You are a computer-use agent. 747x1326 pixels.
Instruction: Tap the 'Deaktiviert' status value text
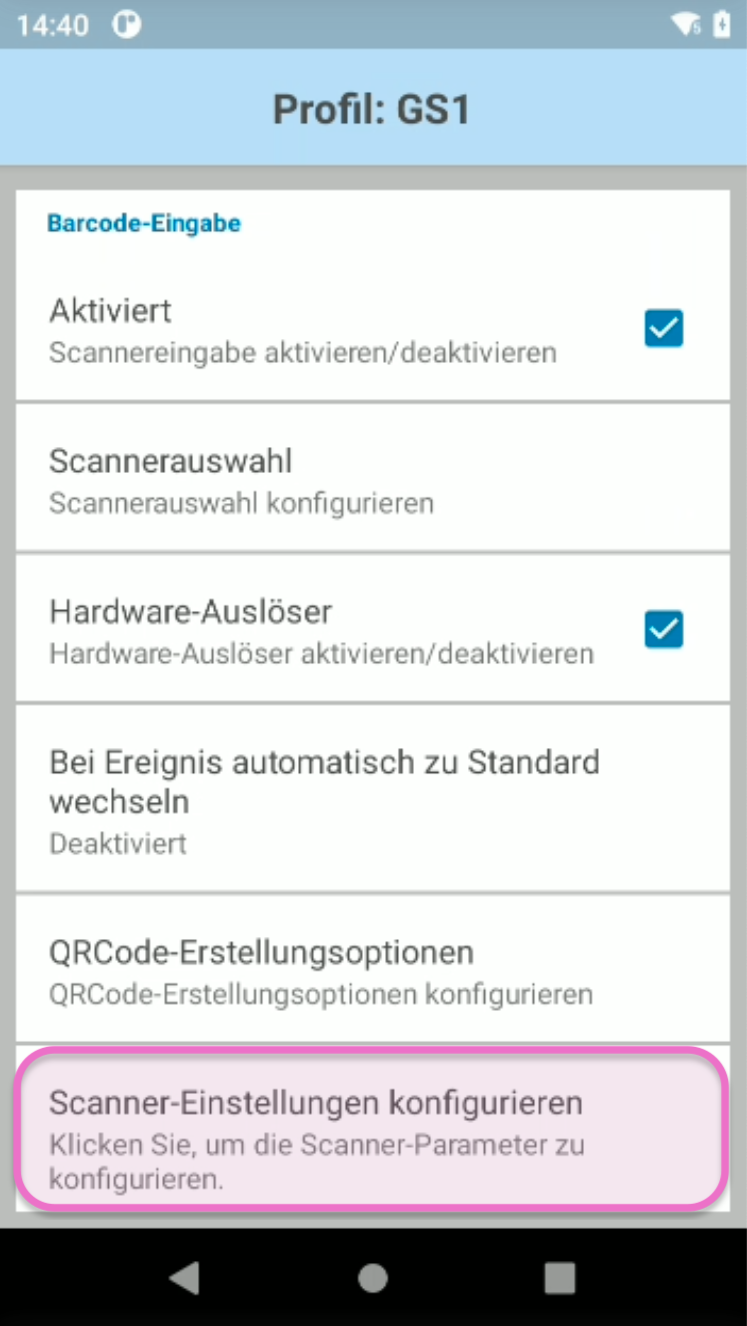[x=118, y=843]
